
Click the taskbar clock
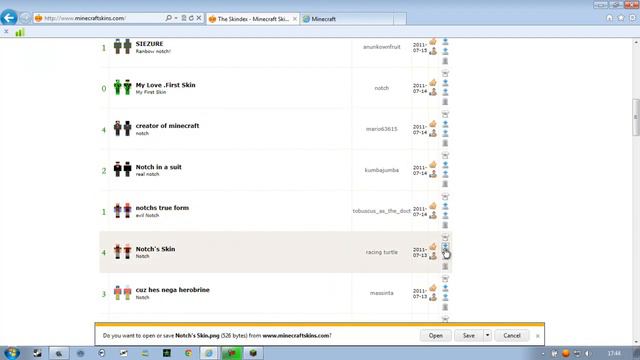[x=614, y=353]
